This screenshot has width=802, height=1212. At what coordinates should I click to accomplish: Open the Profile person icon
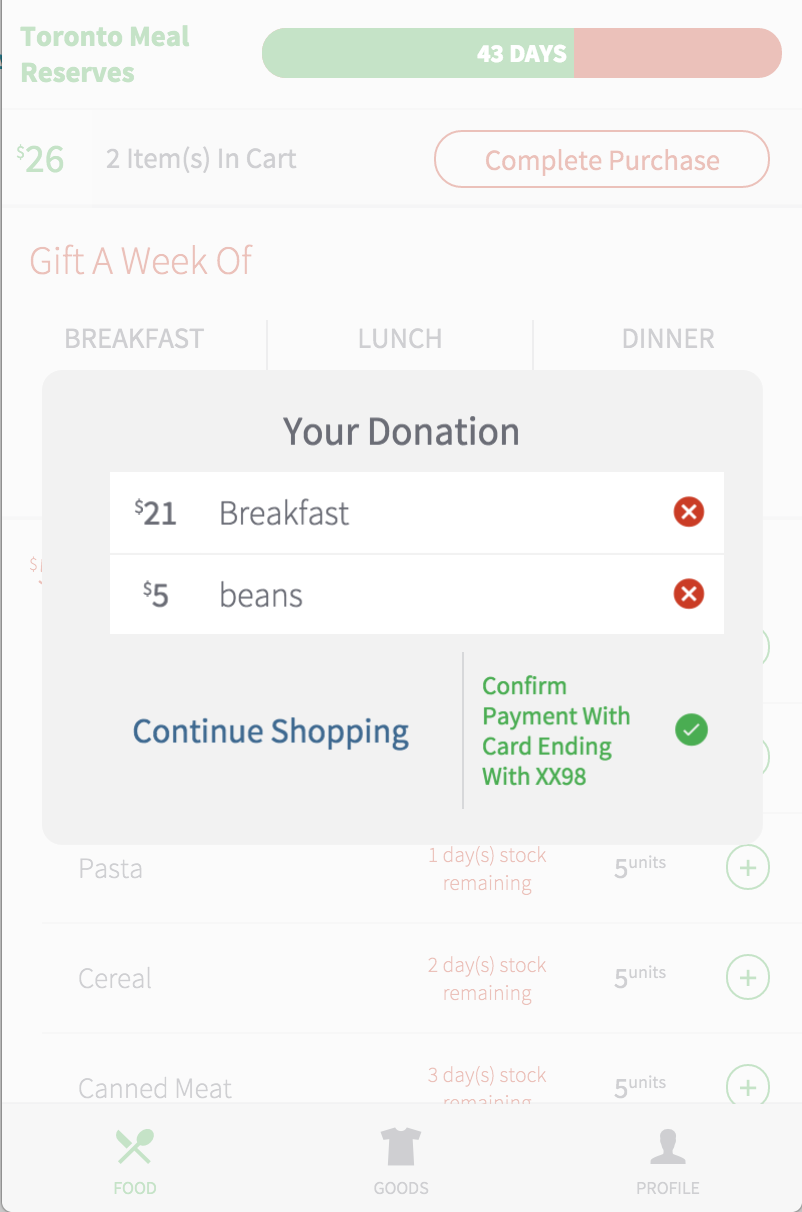click(x=667, y=1147)
